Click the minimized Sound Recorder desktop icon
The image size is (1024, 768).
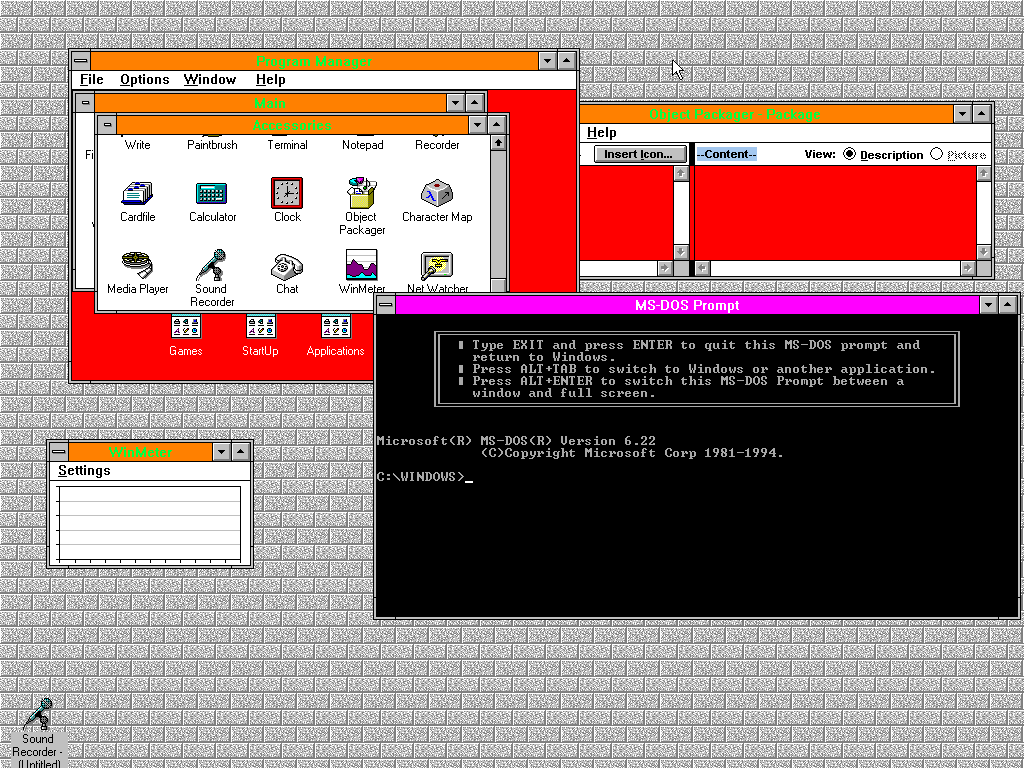coord(38,716)
